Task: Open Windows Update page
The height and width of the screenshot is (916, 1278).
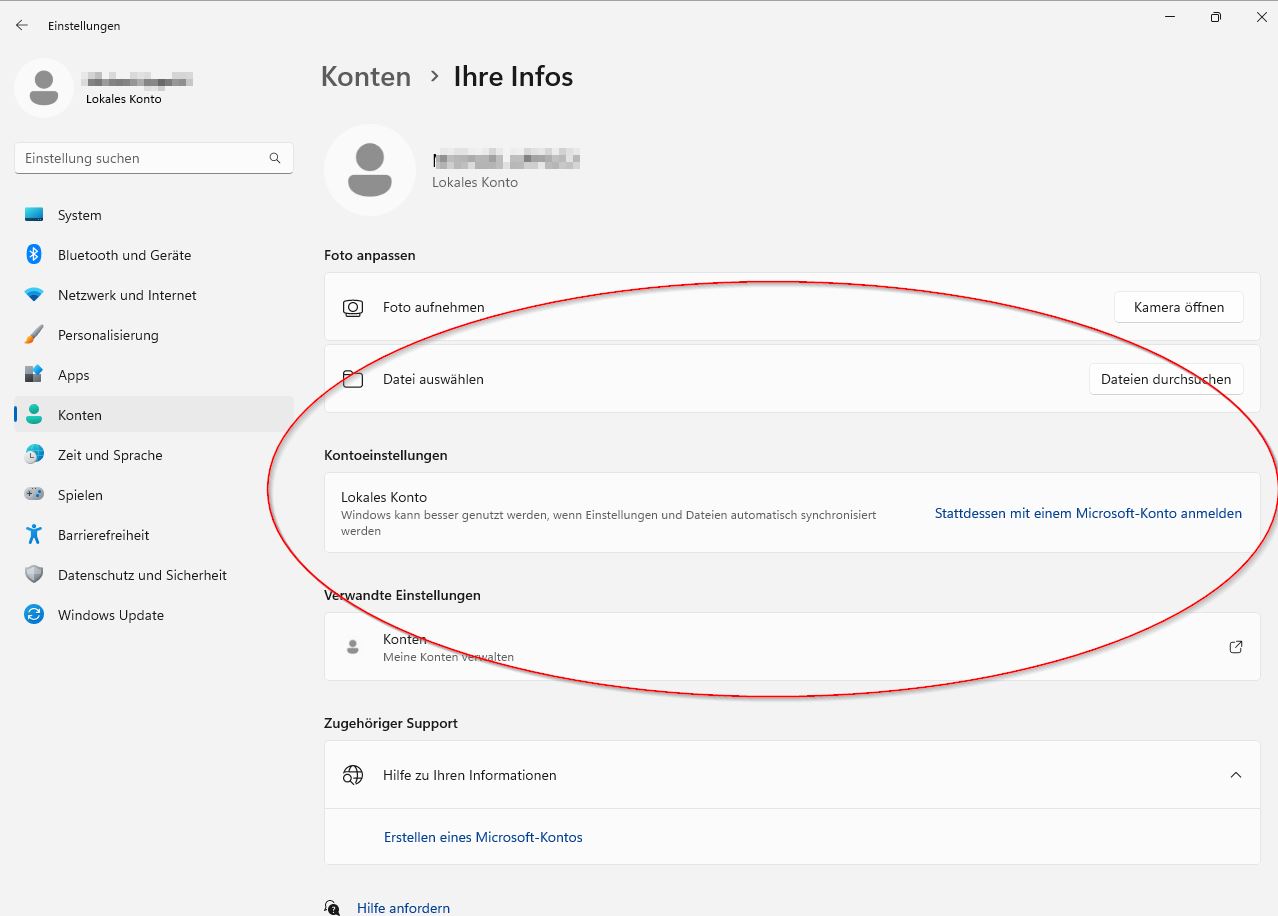Action: 154,615
